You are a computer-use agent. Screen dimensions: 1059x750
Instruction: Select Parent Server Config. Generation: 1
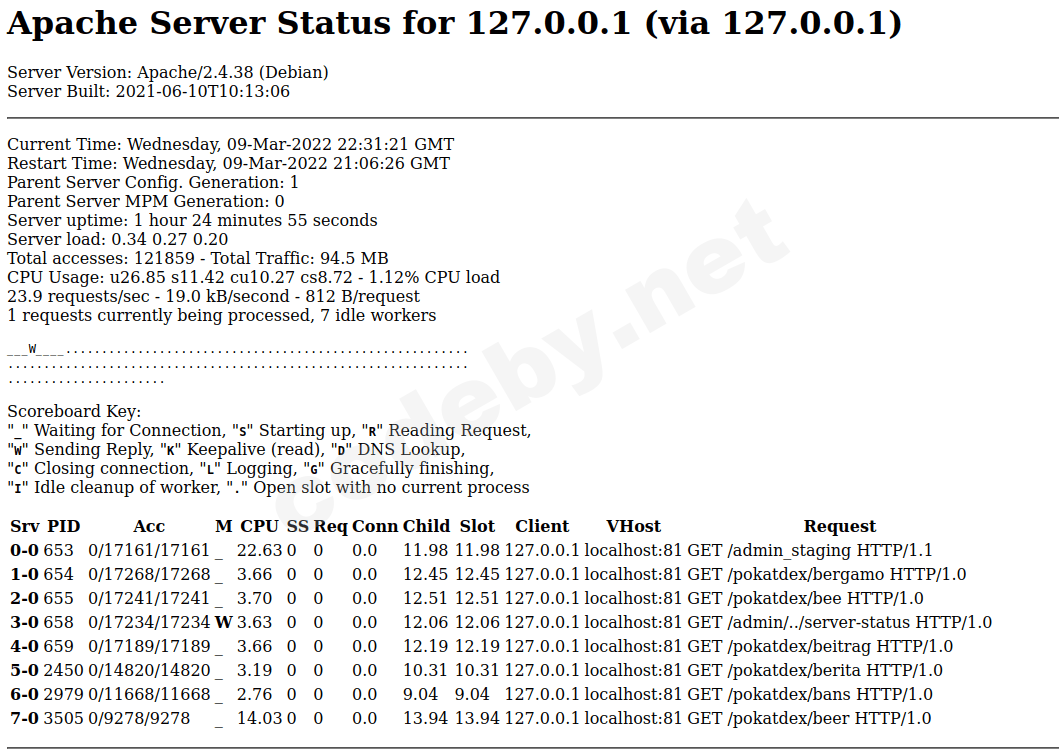click(153, 182)
